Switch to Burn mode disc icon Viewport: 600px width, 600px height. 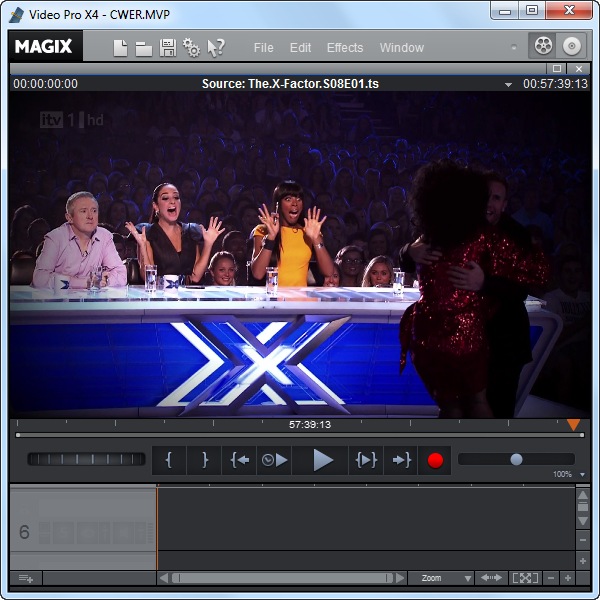point(571,46)
